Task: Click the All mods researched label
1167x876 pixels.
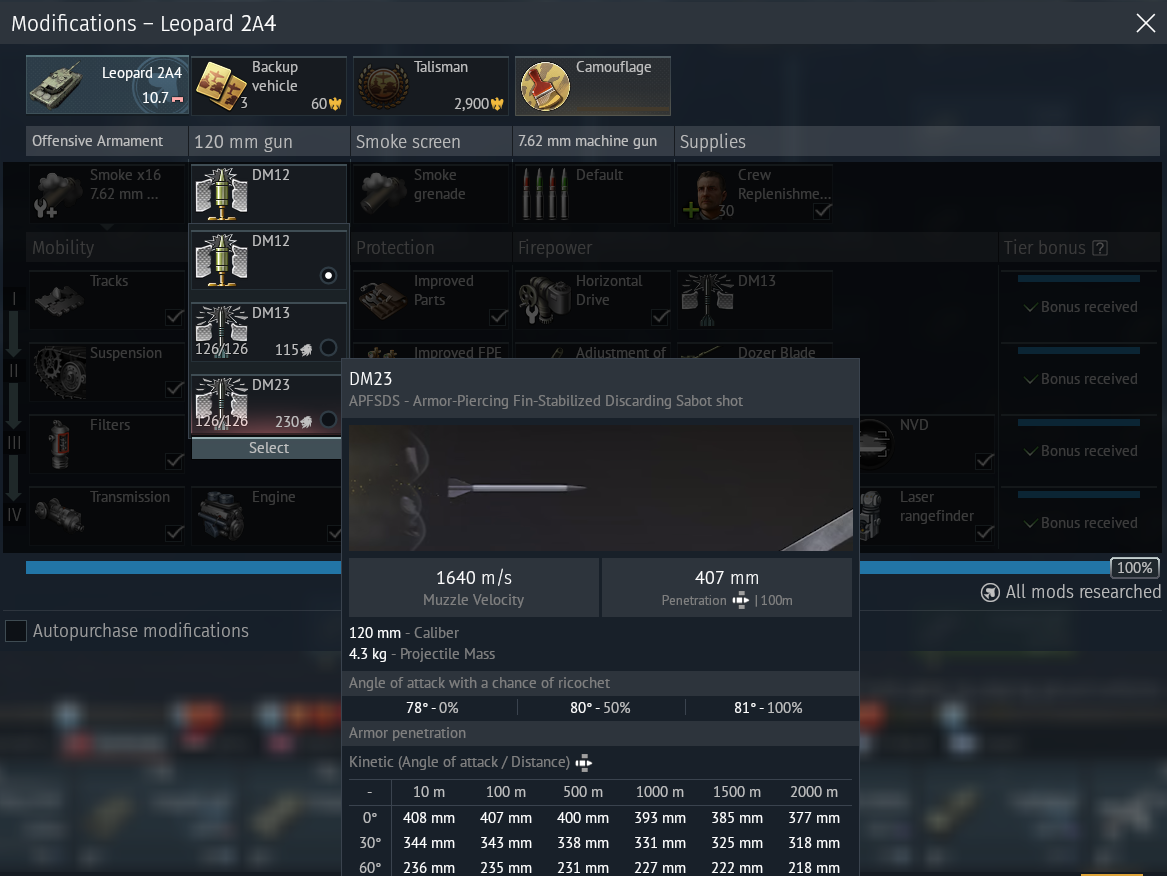Action: click(1083, 592)
